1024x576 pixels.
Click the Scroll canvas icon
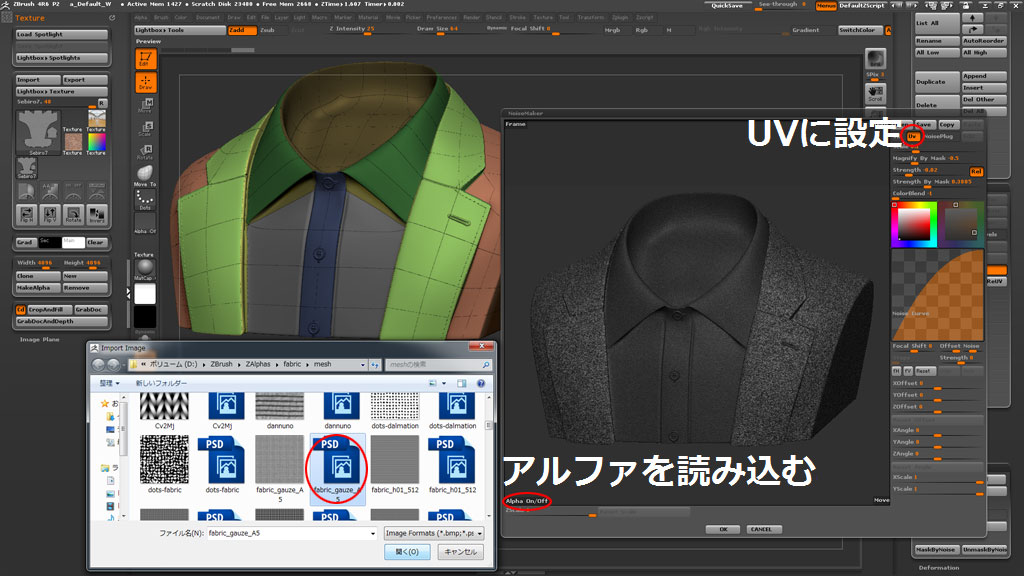click(875, 93)
